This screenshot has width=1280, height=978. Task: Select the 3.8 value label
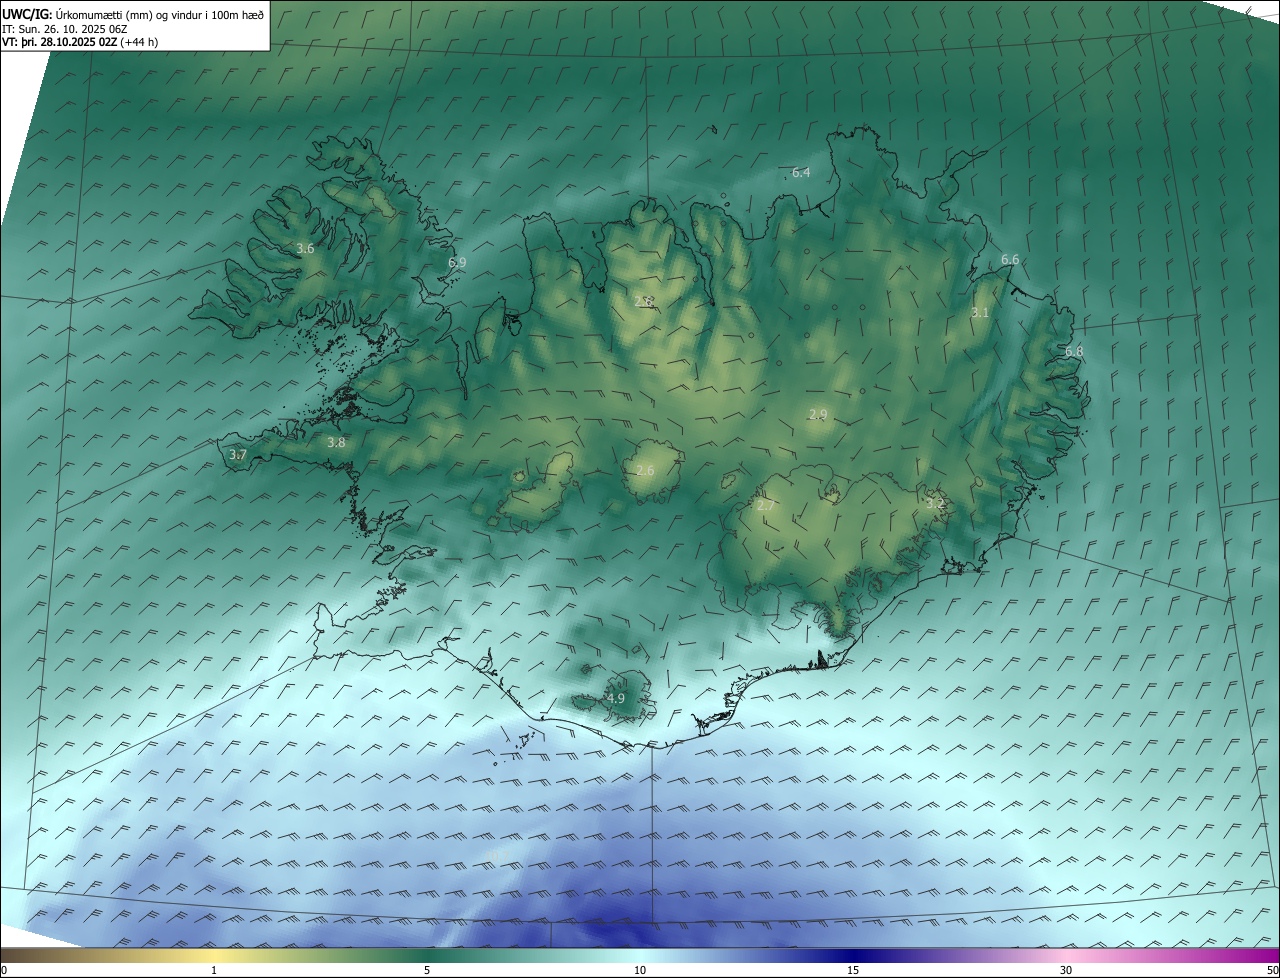(x=336, y=443)
